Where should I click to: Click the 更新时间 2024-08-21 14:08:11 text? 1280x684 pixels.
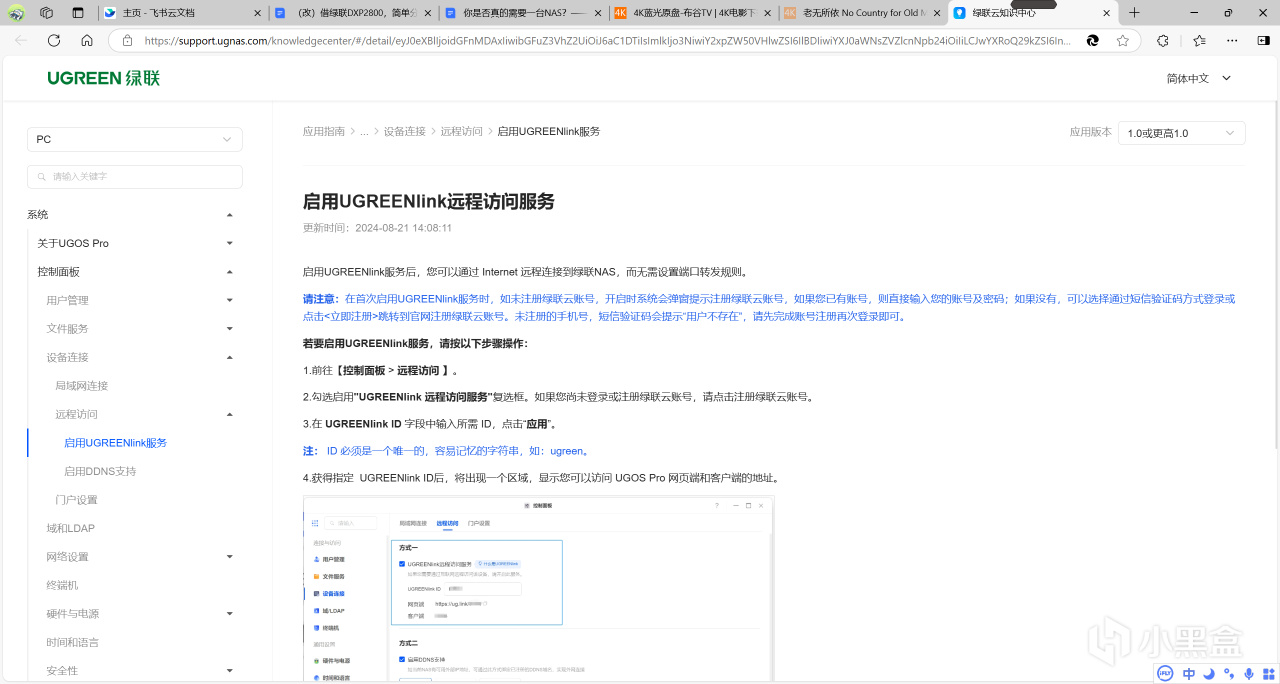point(378,228)
